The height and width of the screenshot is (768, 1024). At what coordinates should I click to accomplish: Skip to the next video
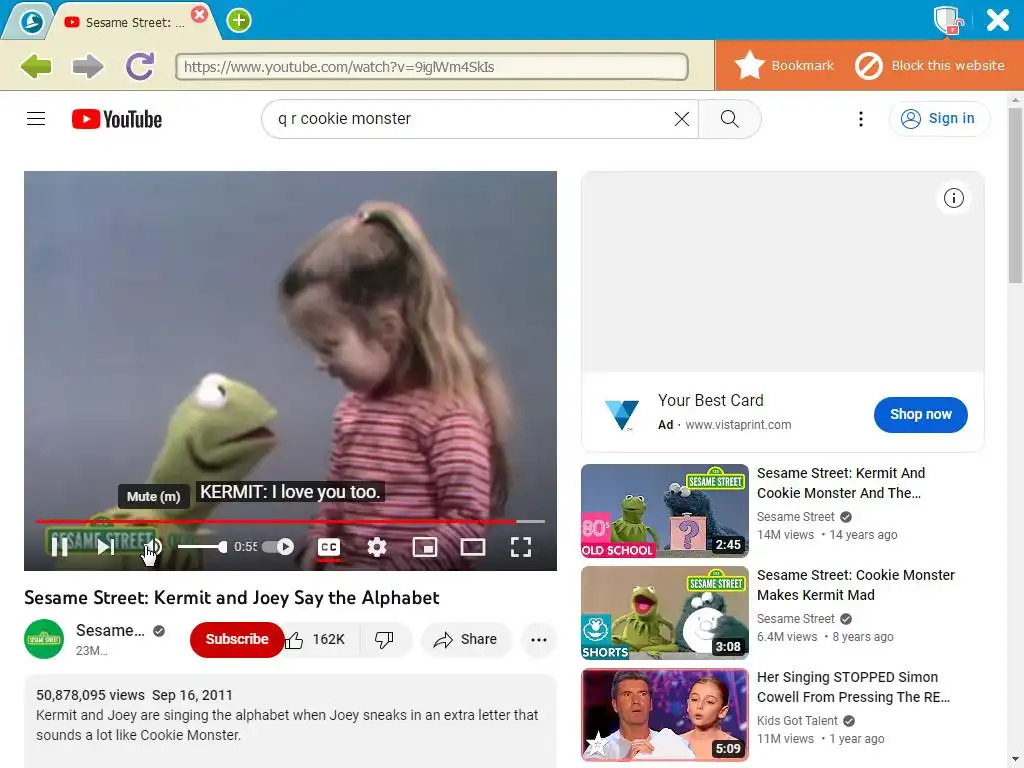[106, 547]
